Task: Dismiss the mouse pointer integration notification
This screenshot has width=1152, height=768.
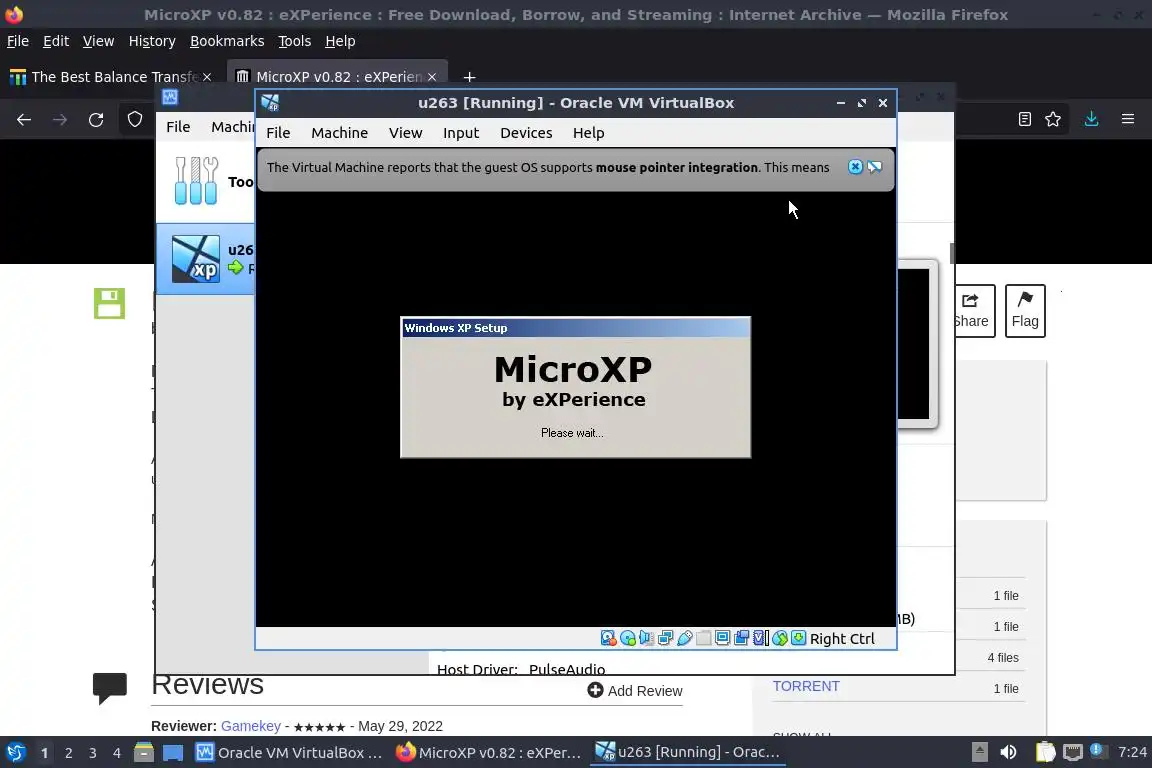Action: (855, 167)
